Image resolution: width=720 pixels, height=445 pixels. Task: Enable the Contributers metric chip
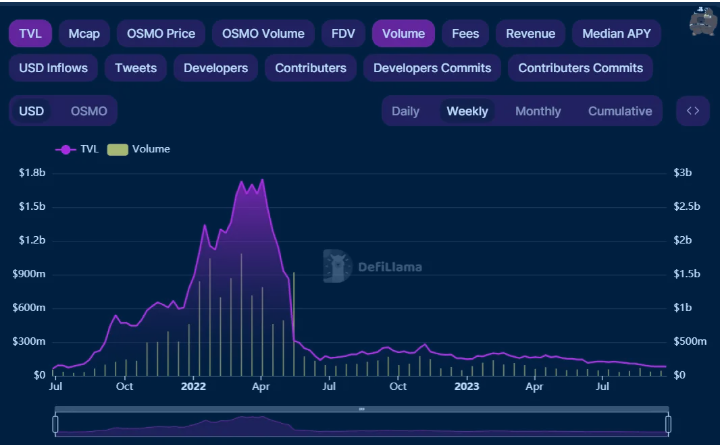(310, 68)
